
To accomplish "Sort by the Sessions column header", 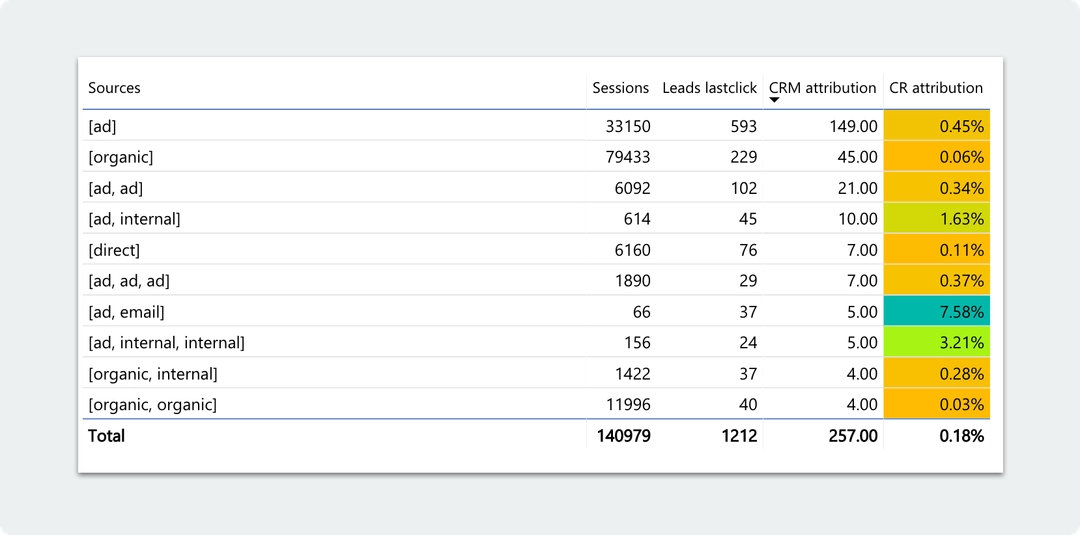I will click(x=621, y=87).
